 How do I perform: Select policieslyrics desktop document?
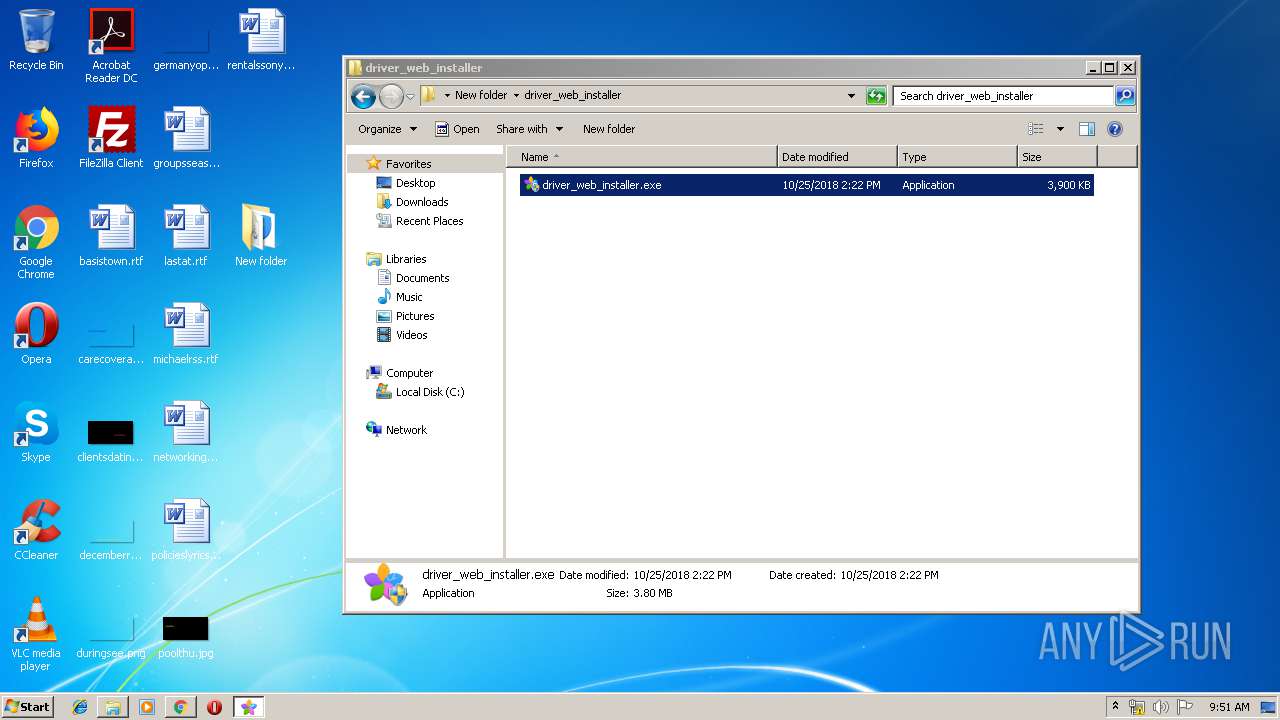(186, 530)
